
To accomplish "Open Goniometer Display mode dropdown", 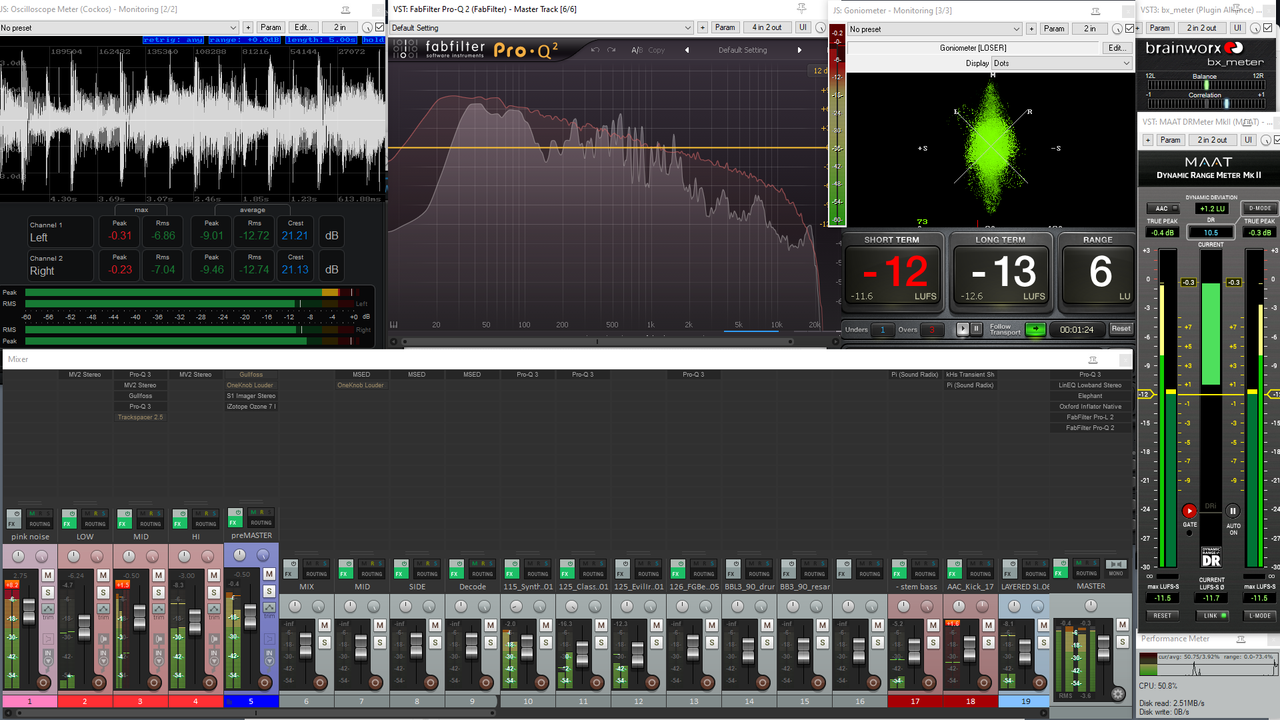I will [x=1062, y=63].
